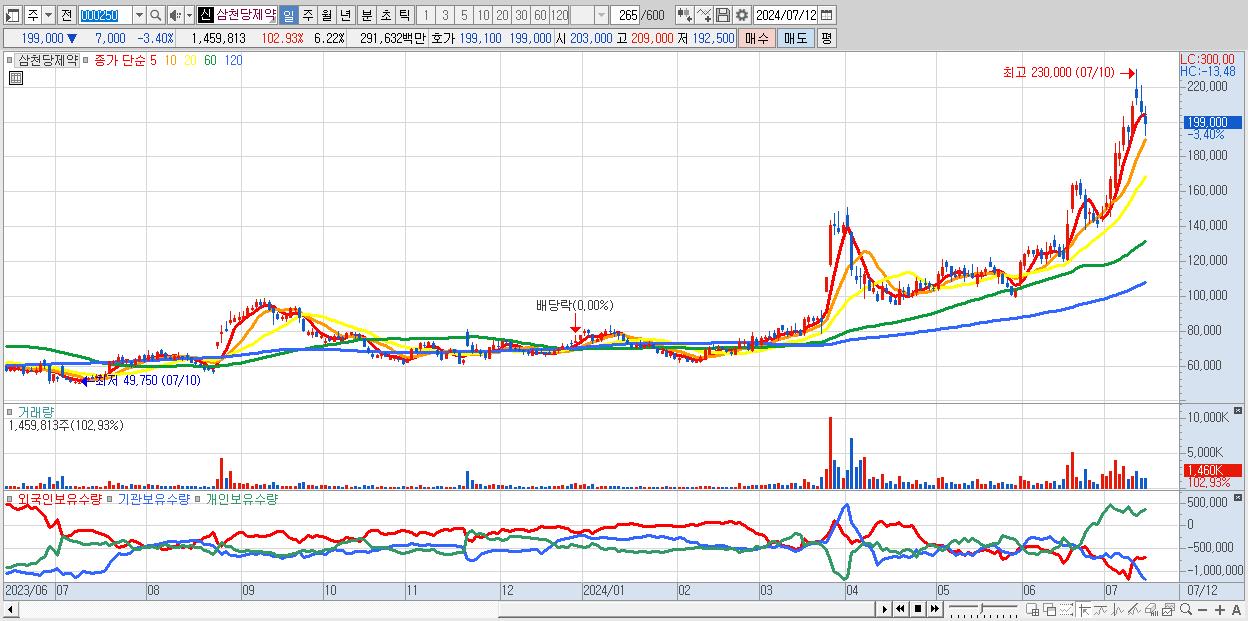Click the candle count field showing 265

tap(625, 15)
